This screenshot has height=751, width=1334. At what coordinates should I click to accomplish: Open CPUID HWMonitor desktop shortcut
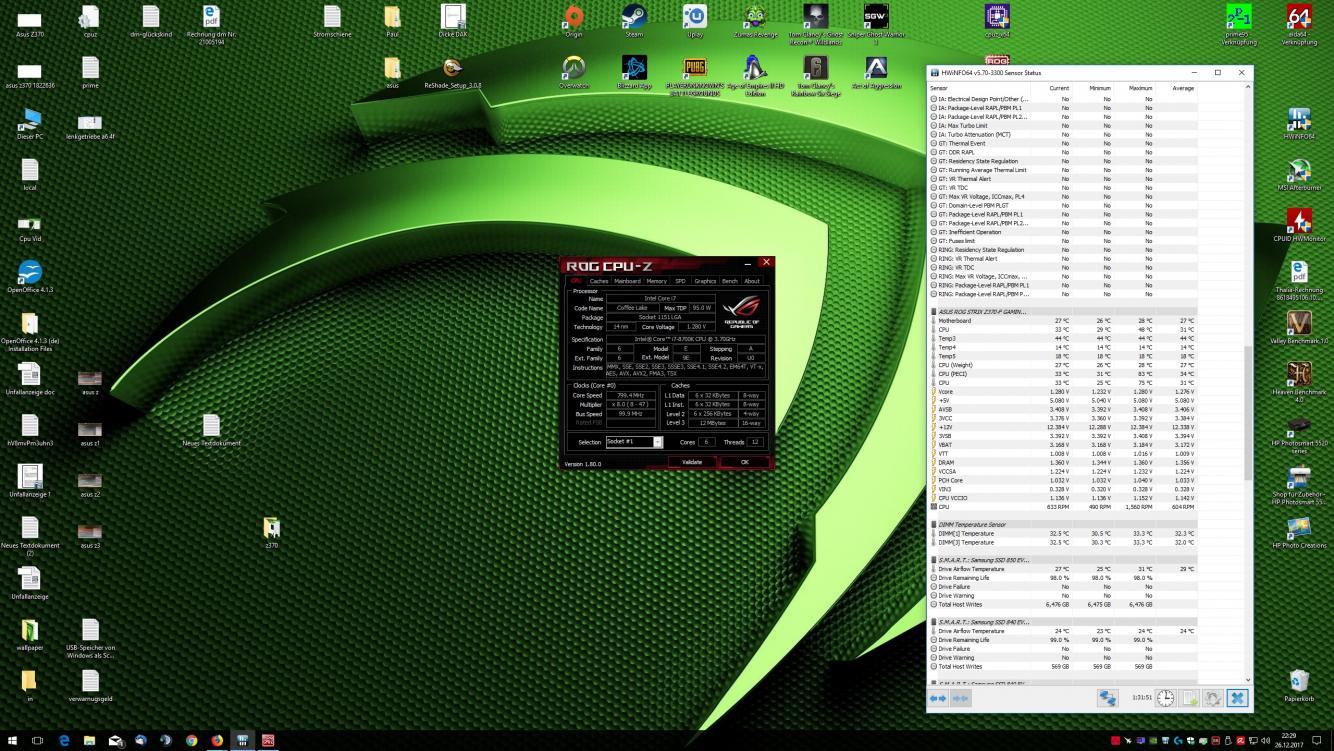pyautogui.click(x=1299, y=226)
